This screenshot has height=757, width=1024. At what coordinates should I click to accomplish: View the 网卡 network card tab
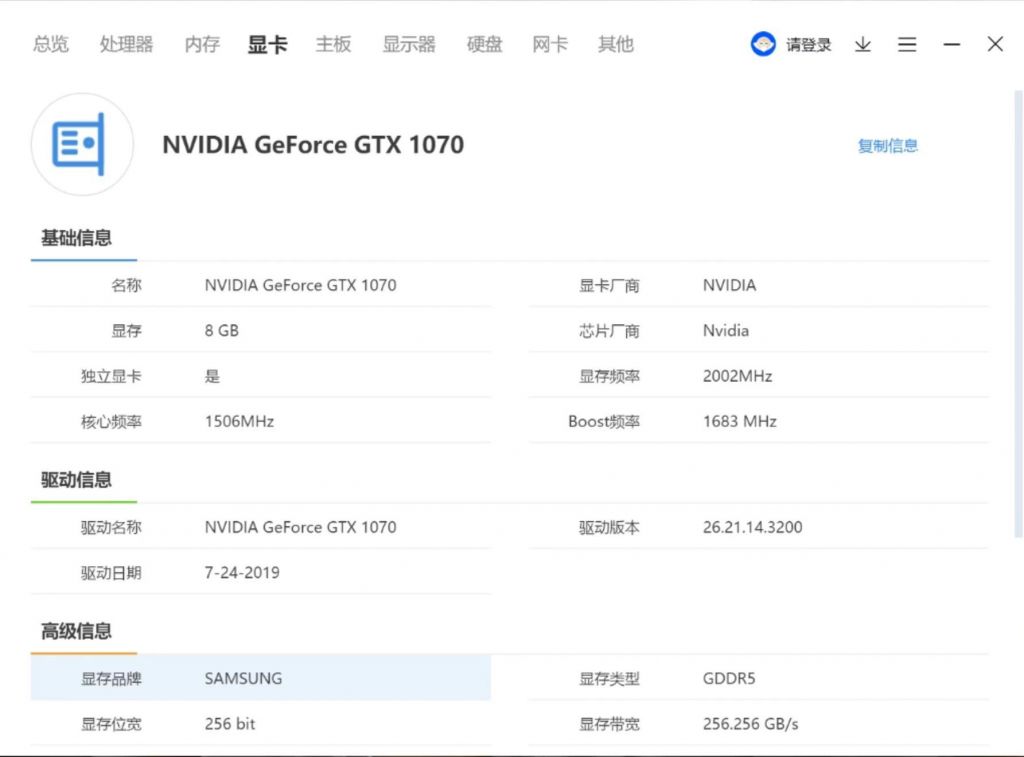click(x=549, y=44)
